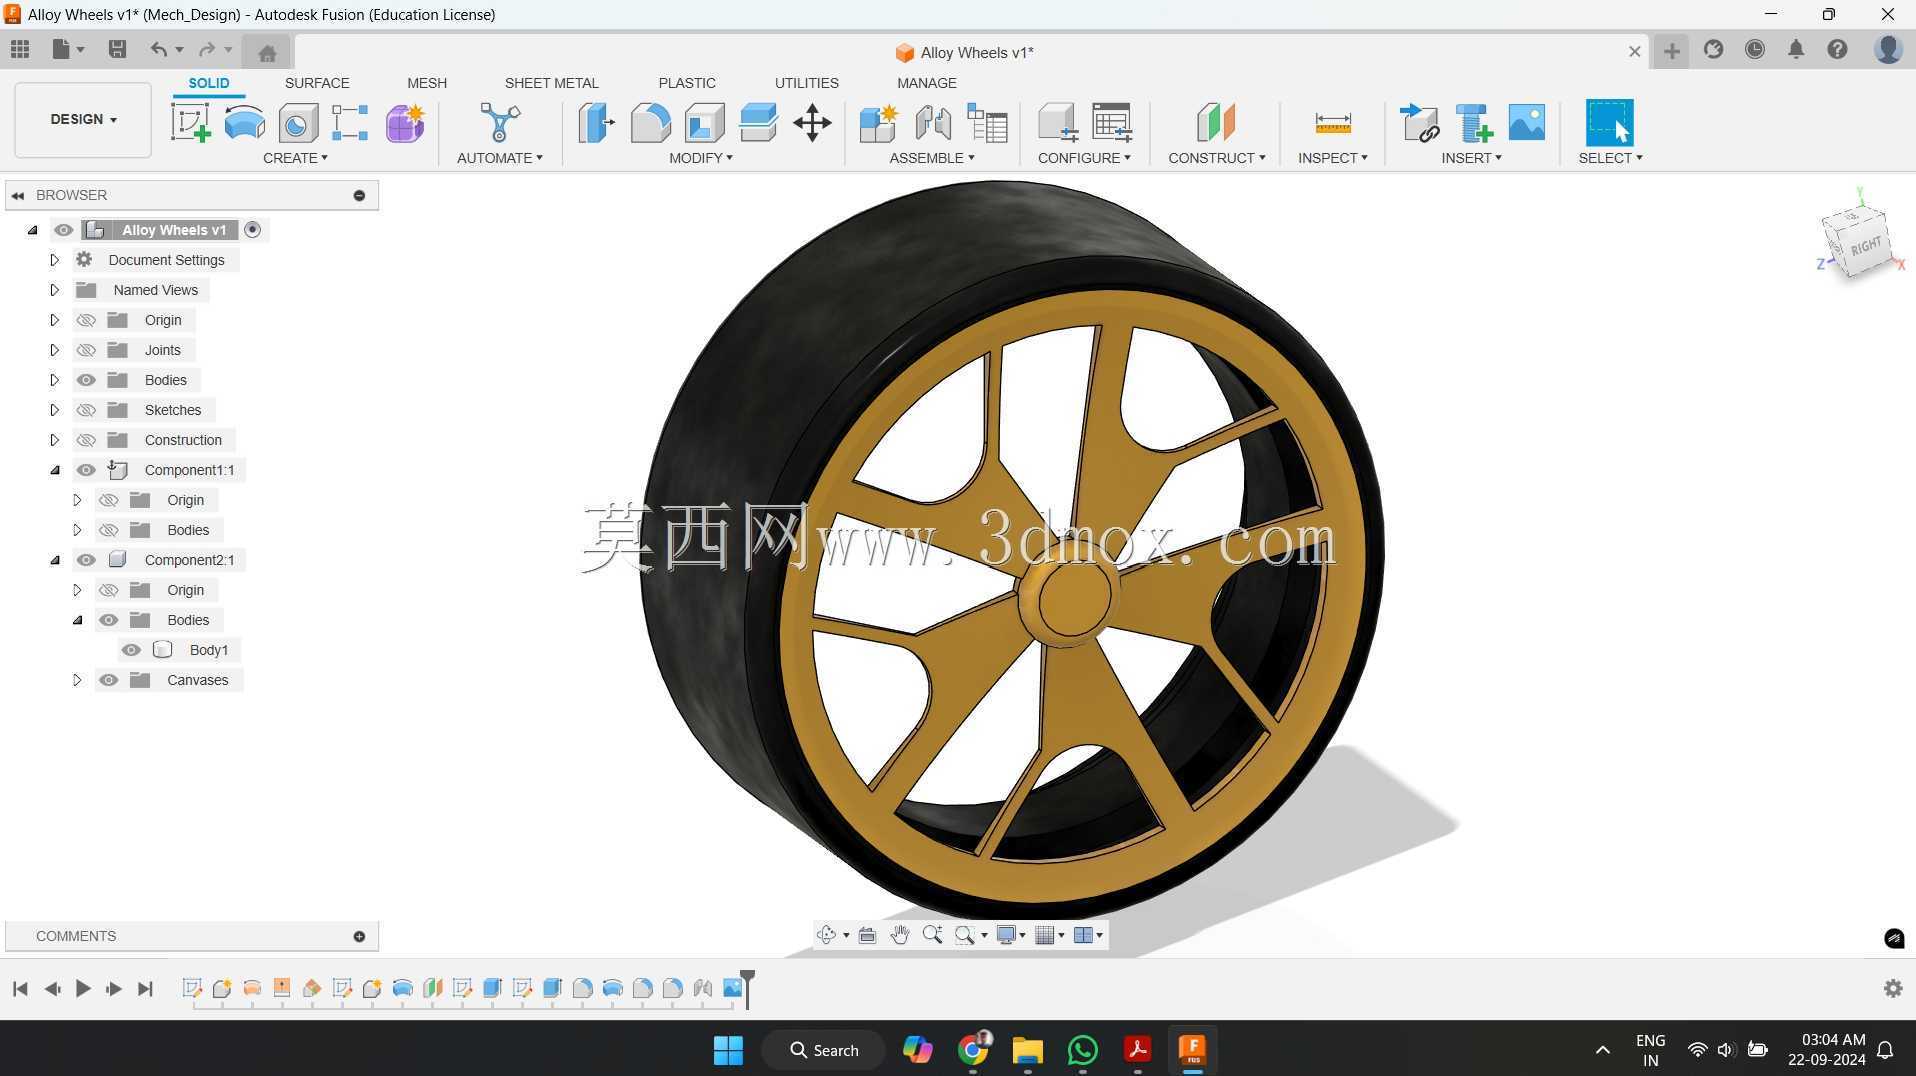Activate the Select tool
The height and width of the screenshot is (1076, 1916).
pos(1609,123)
